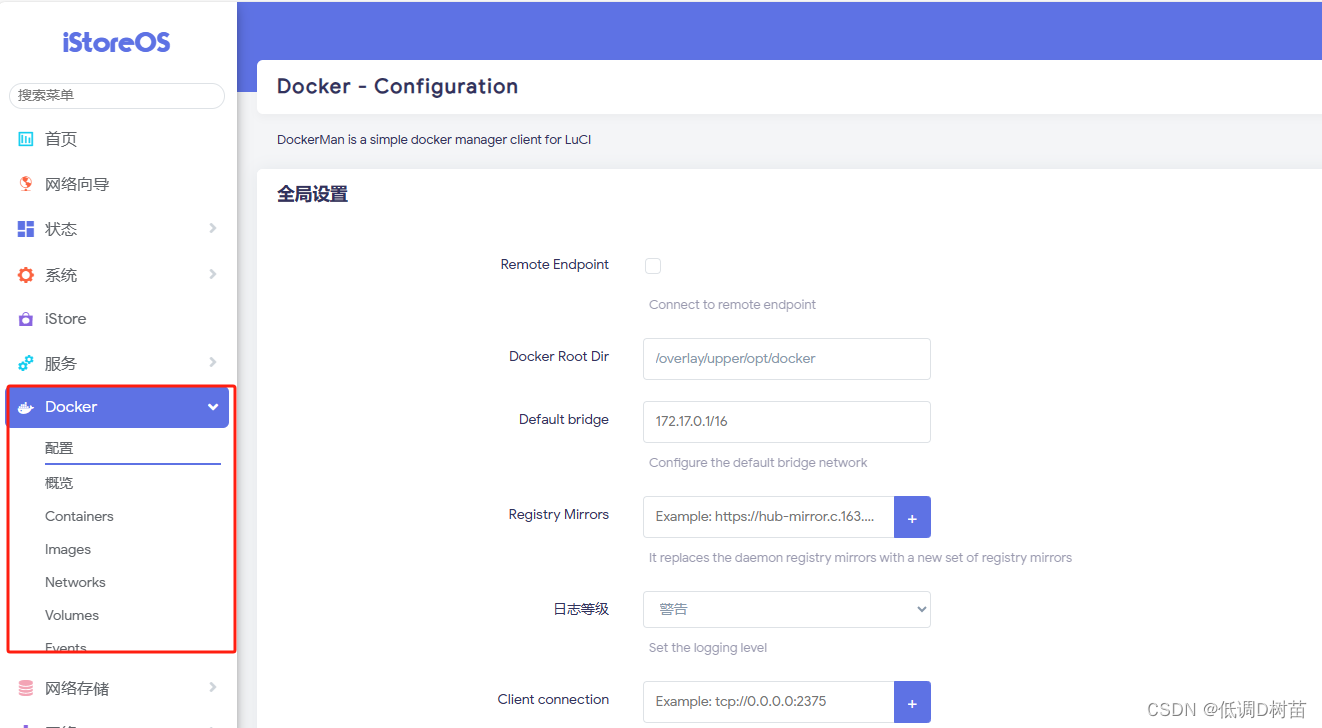
Task: Open the Containers submenu item
Action: point(79,516)
